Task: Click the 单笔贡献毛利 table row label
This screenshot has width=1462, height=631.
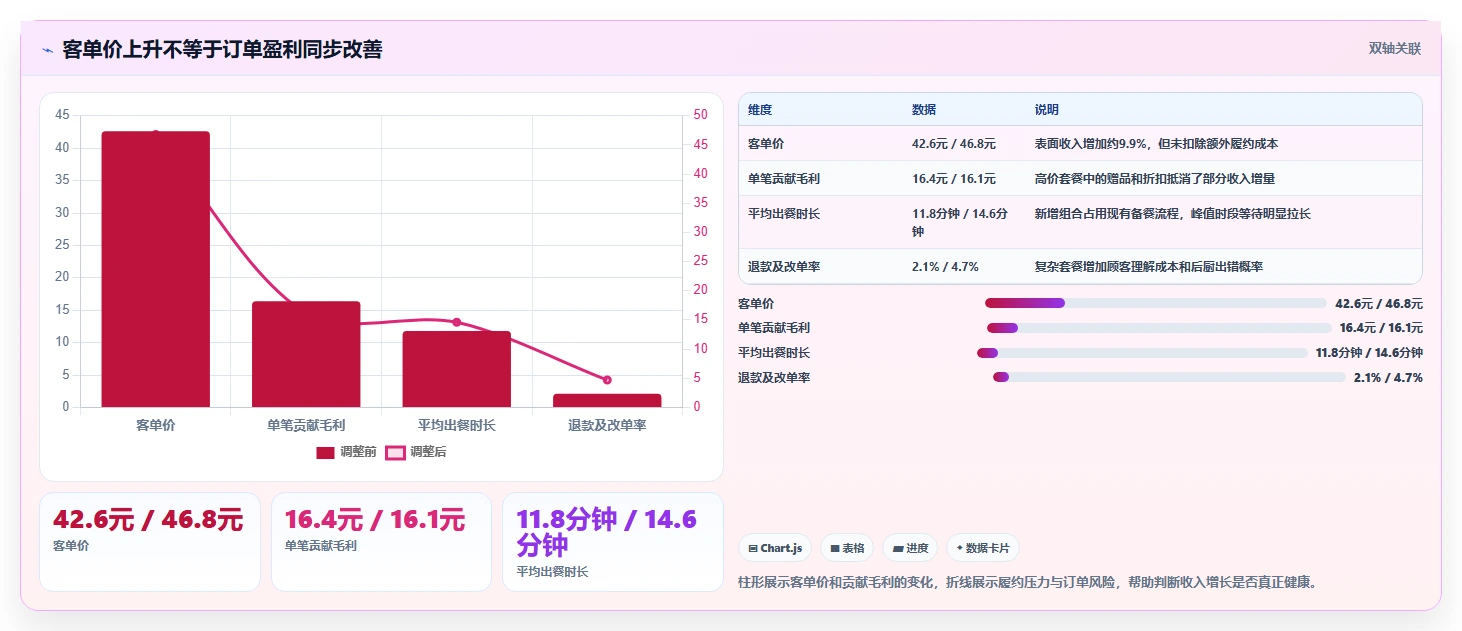Action: coord(784,179)
